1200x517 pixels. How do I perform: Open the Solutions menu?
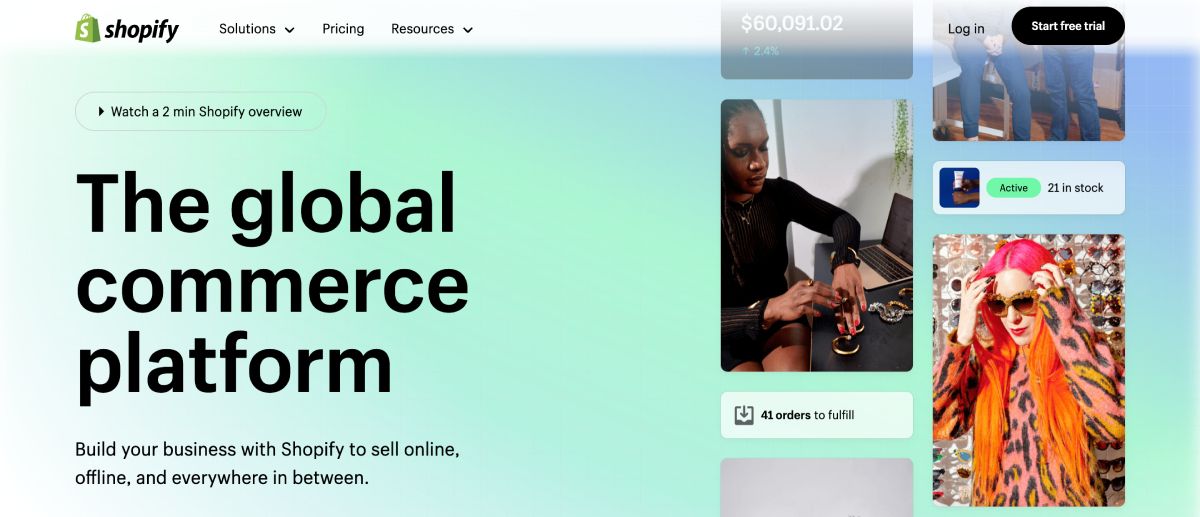point(257,29)
